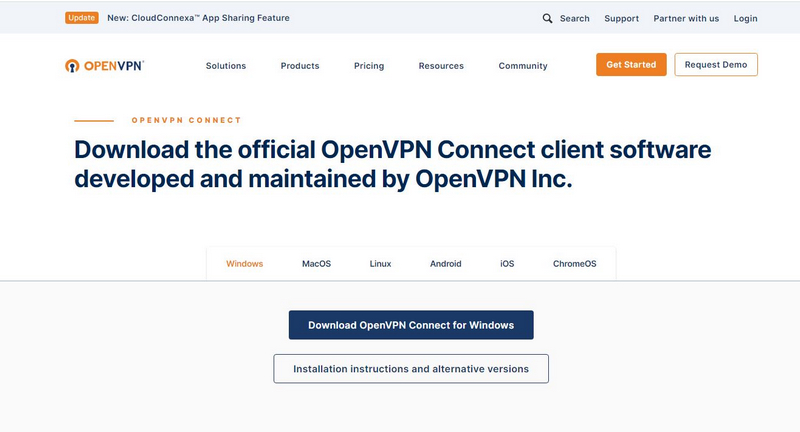Click the Download the official OpenVPN Connect headline
The height and width of the screenshot is (432, 800).
pyautogui.click(x=392, y=164)
